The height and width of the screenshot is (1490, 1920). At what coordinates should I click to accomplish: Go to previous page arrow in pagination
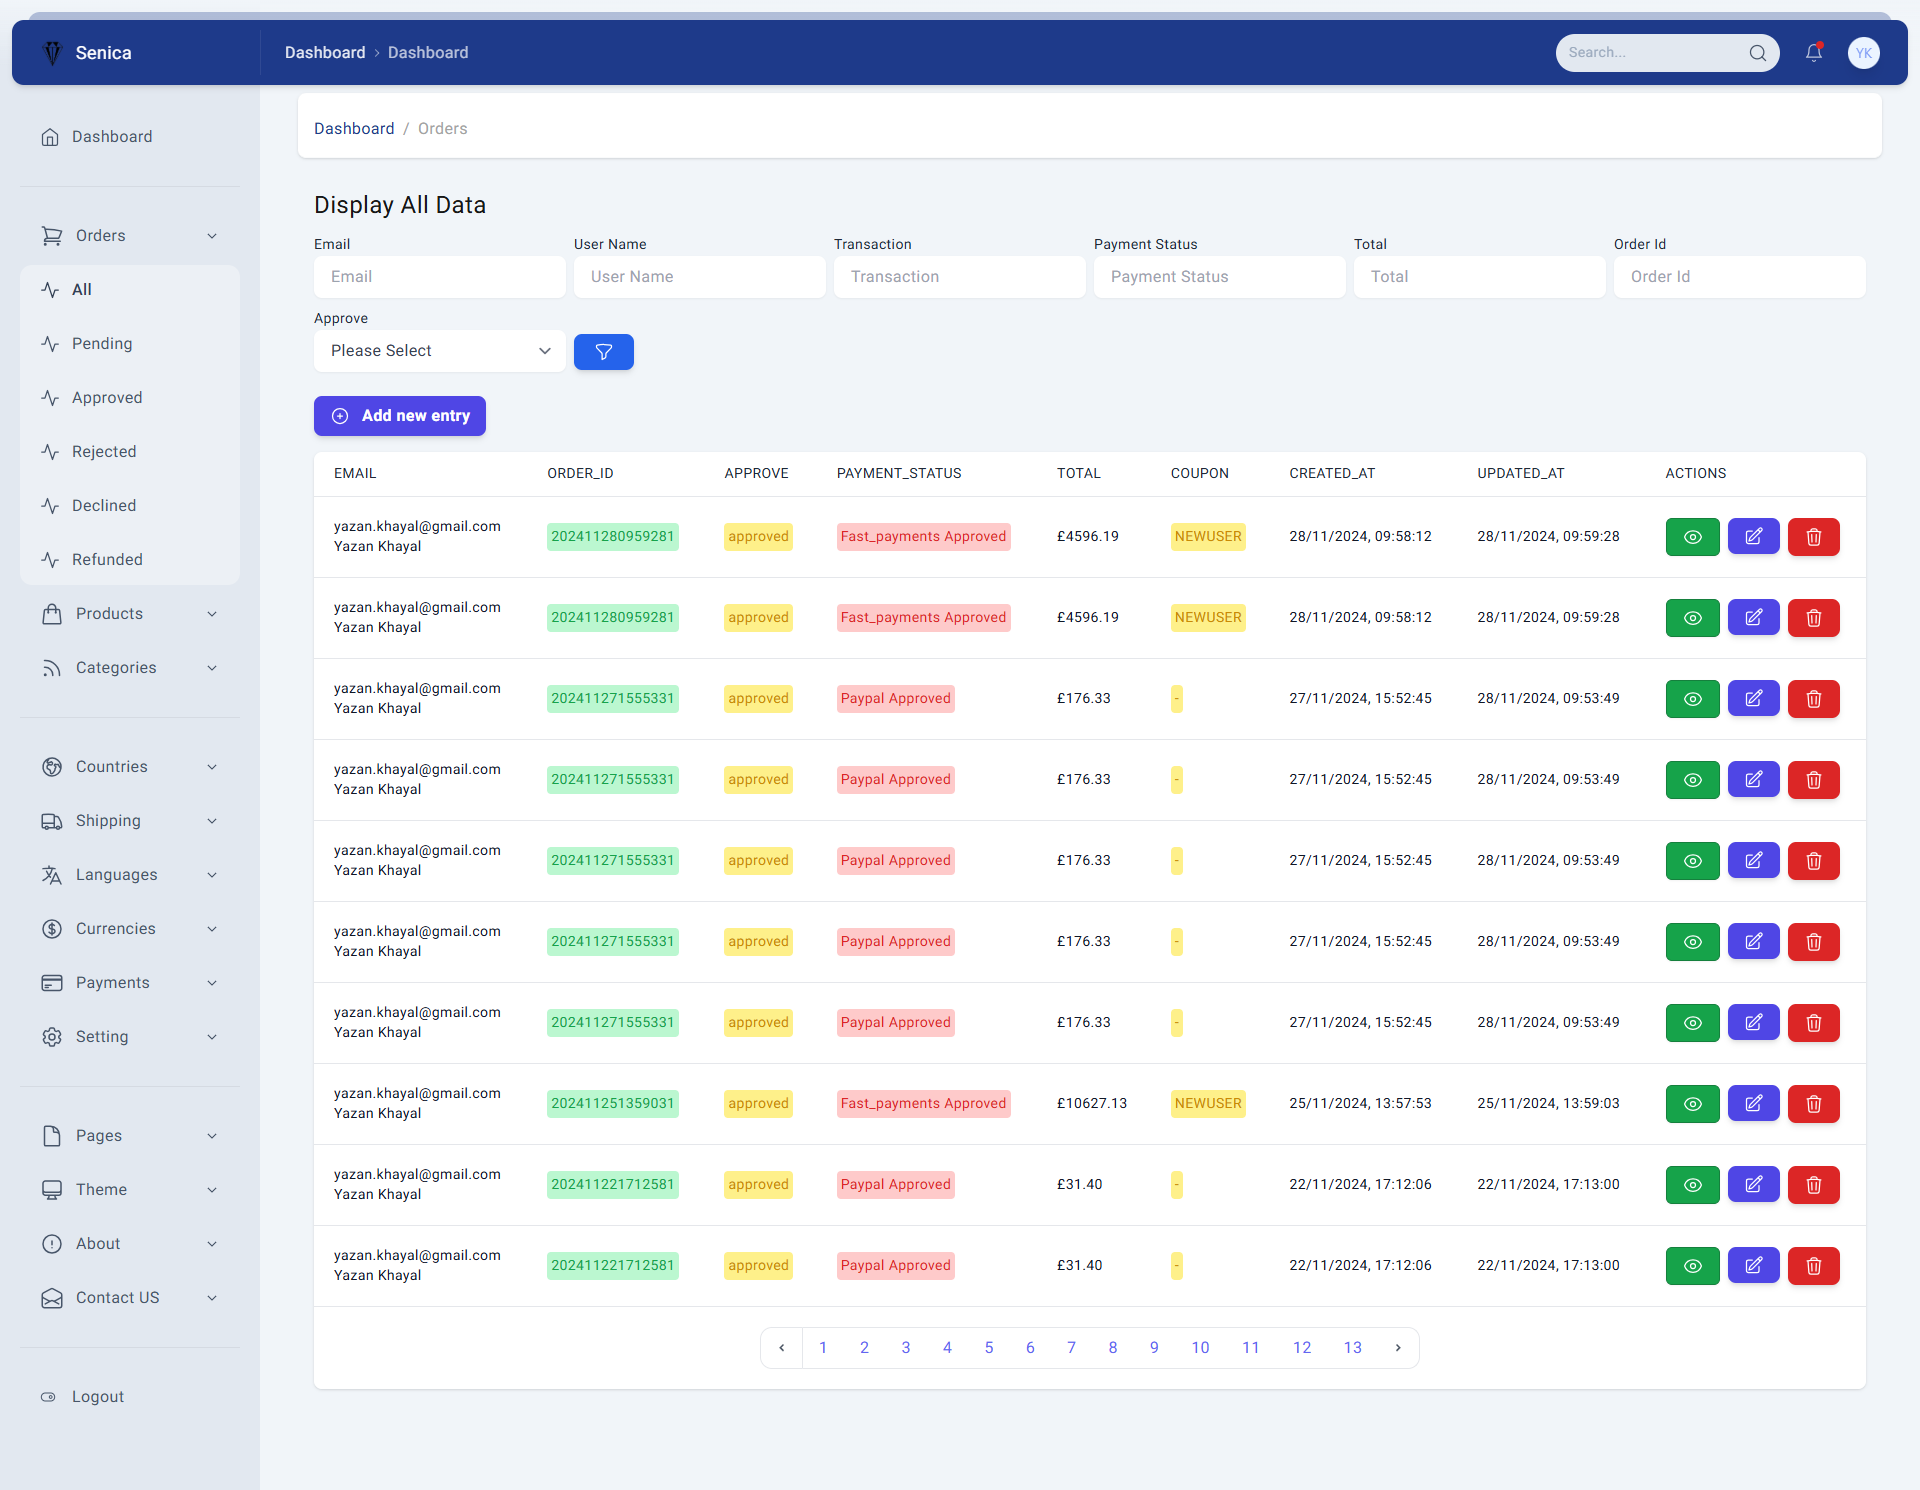pyautogui.click(x=782, y=1348)
